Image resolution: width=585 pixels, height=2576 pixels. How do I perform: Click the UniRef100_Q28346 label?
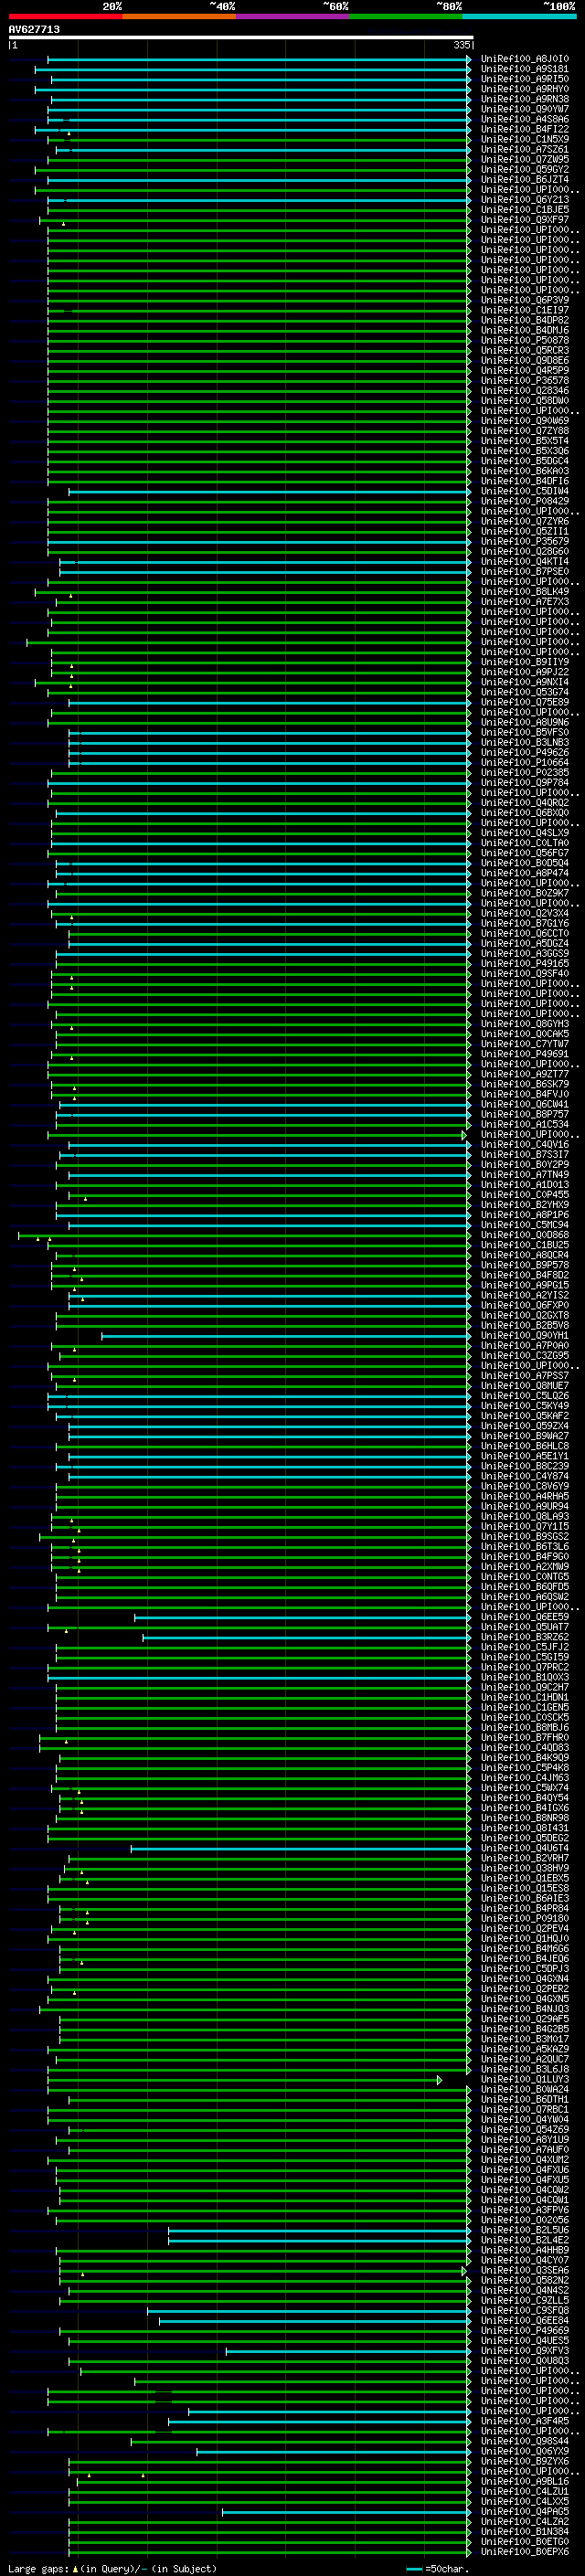[524, 391]
